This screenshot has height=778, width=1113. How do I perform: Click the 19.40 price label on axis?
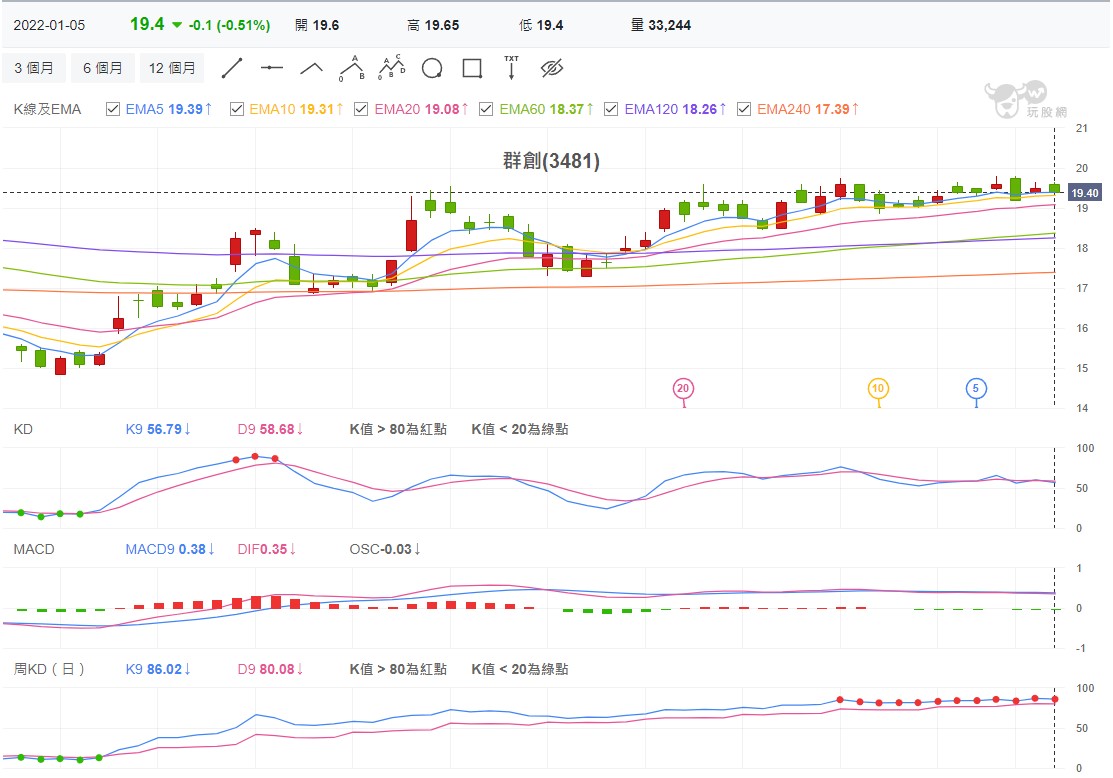point(1084,193)
